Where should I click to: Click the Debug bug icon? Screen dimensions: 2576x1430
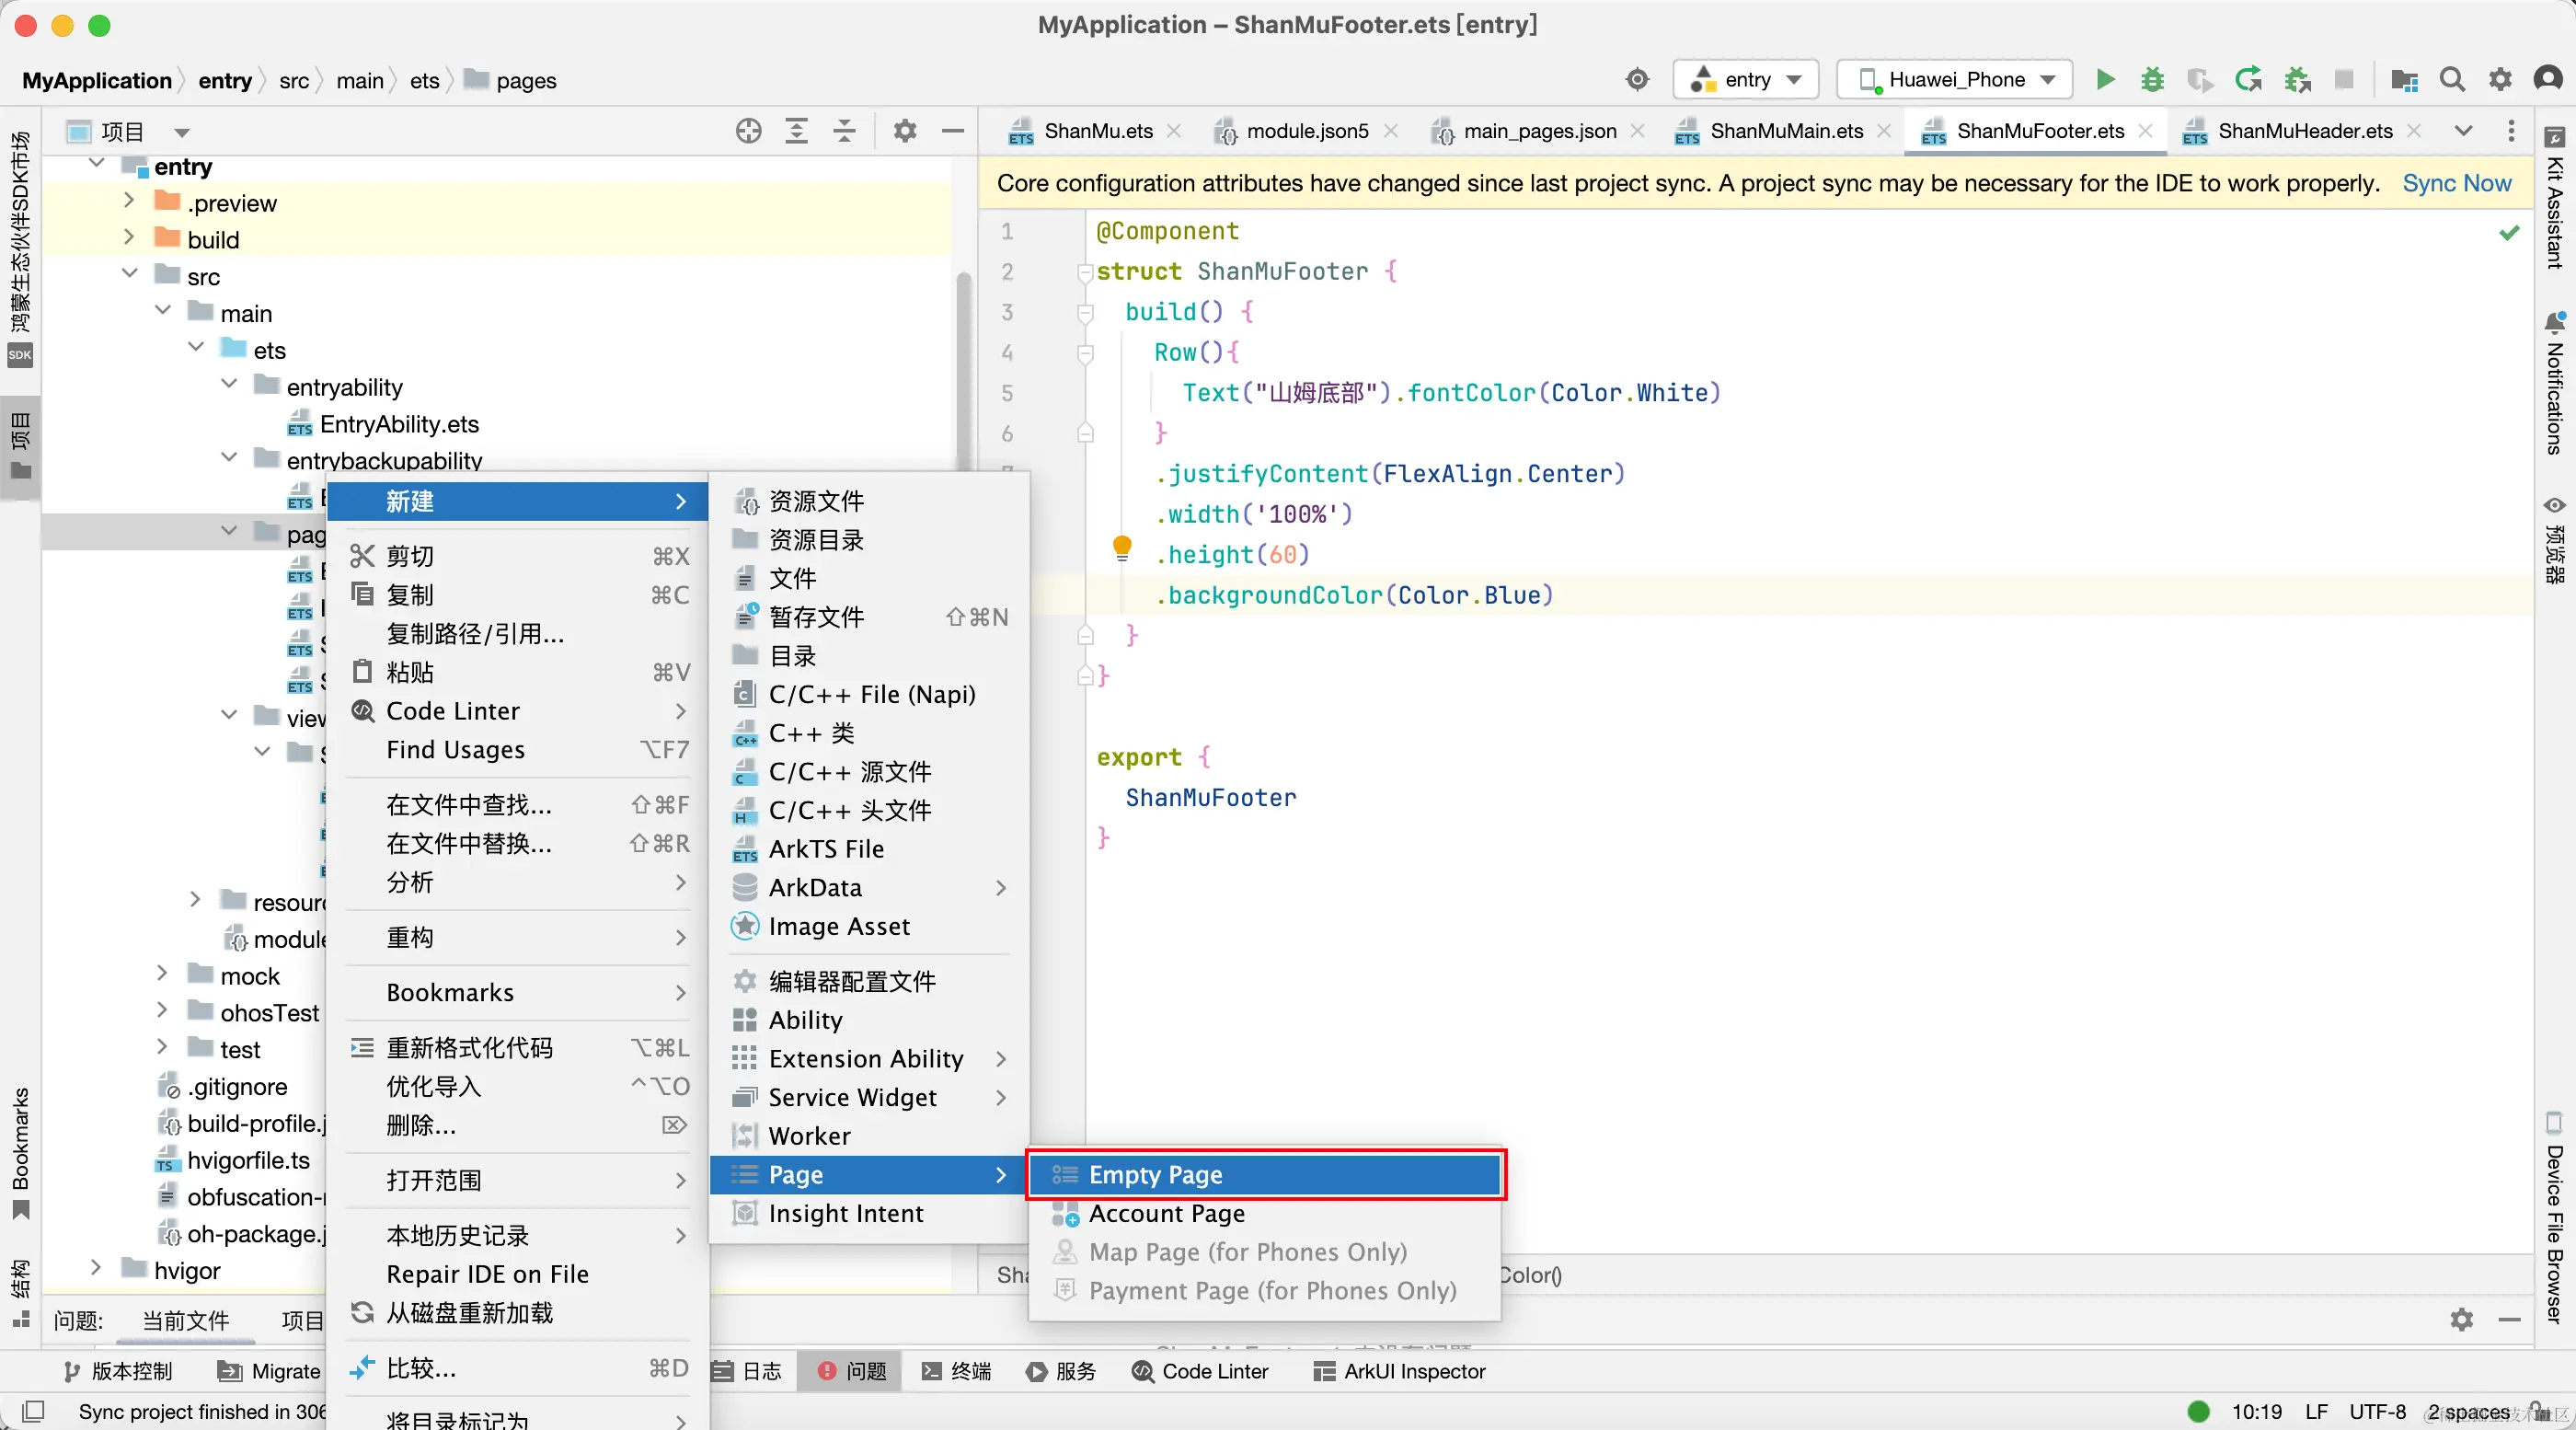point(2152,80)
